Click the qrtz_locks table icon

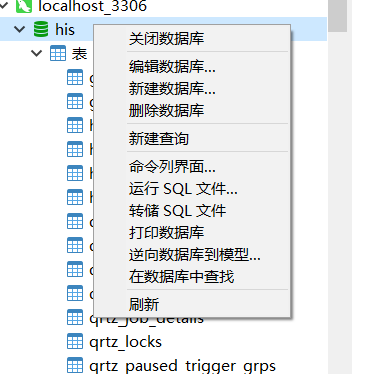tap(75, 341)
